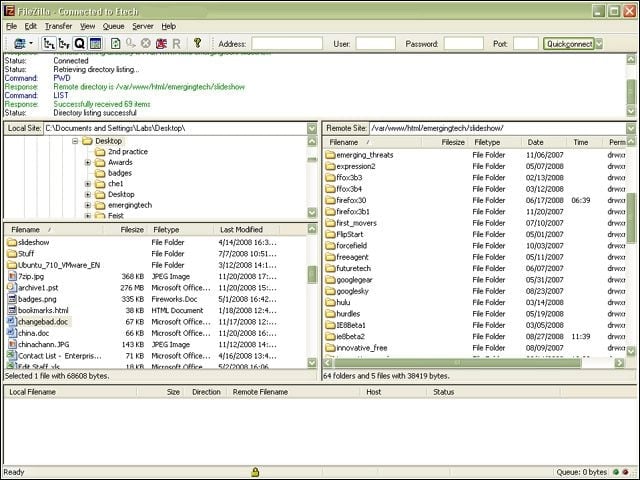Click the red activity LED indicator
Image resolution: width=640 pixels, height=480 pixels.
click(625, 472)
